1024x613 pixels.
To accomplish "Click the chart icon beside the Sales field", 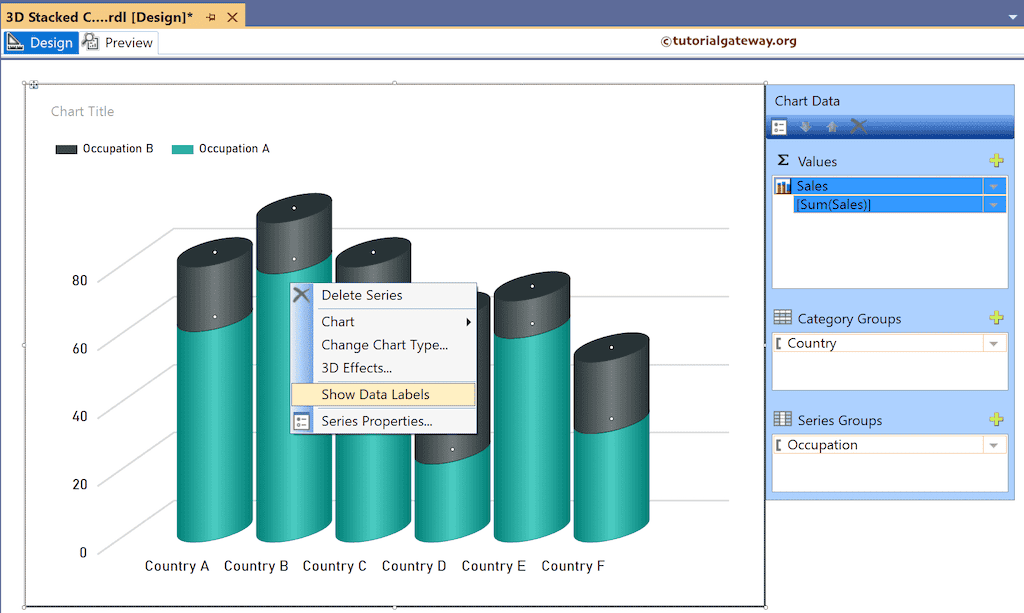I will coord(784,185).
